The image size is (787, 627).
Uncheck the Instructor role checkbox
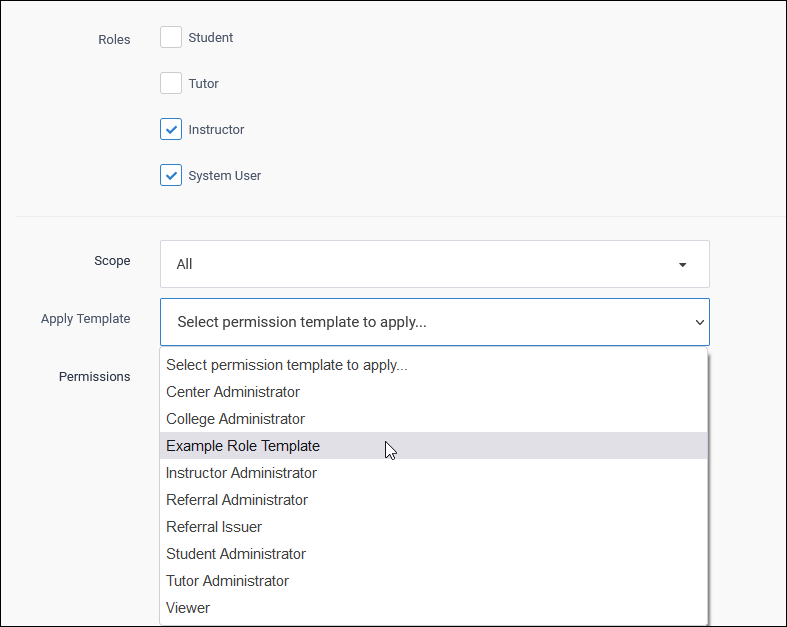tap(171, 129)
